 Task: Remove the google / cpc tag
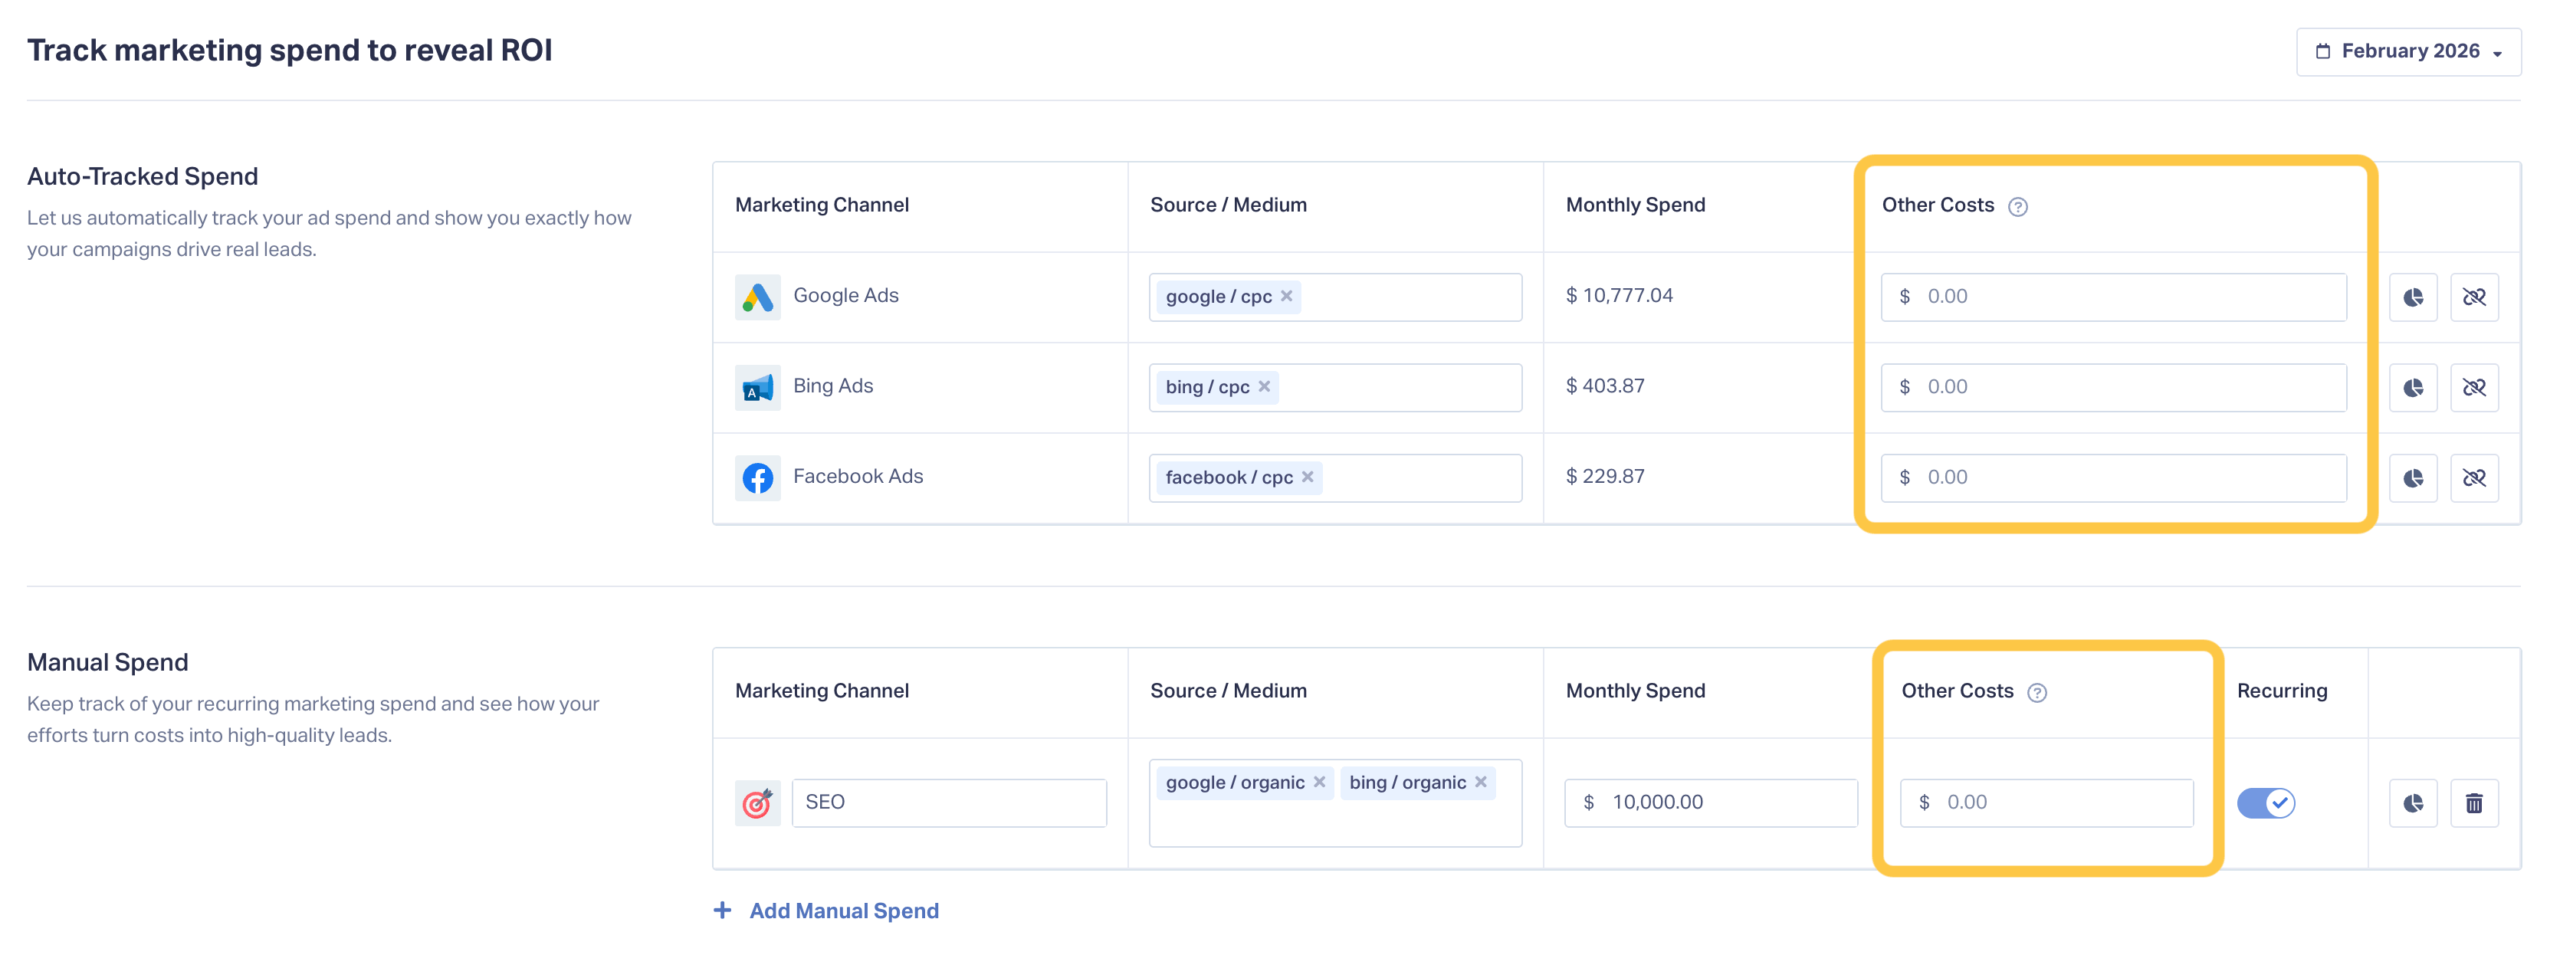click(1286, 296)
